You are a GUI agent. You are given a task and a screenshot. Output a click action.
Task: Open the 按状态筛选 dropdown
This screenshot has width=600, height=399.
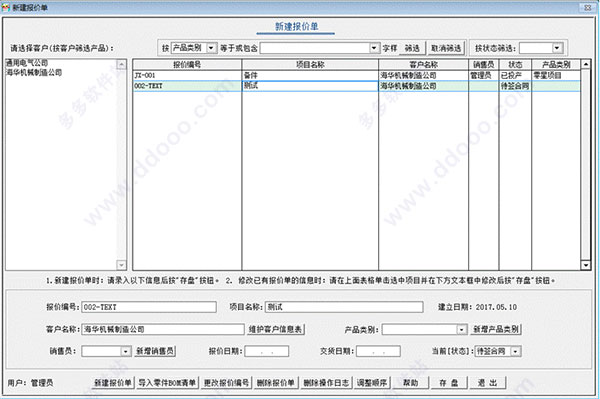[x=557, y=48]
